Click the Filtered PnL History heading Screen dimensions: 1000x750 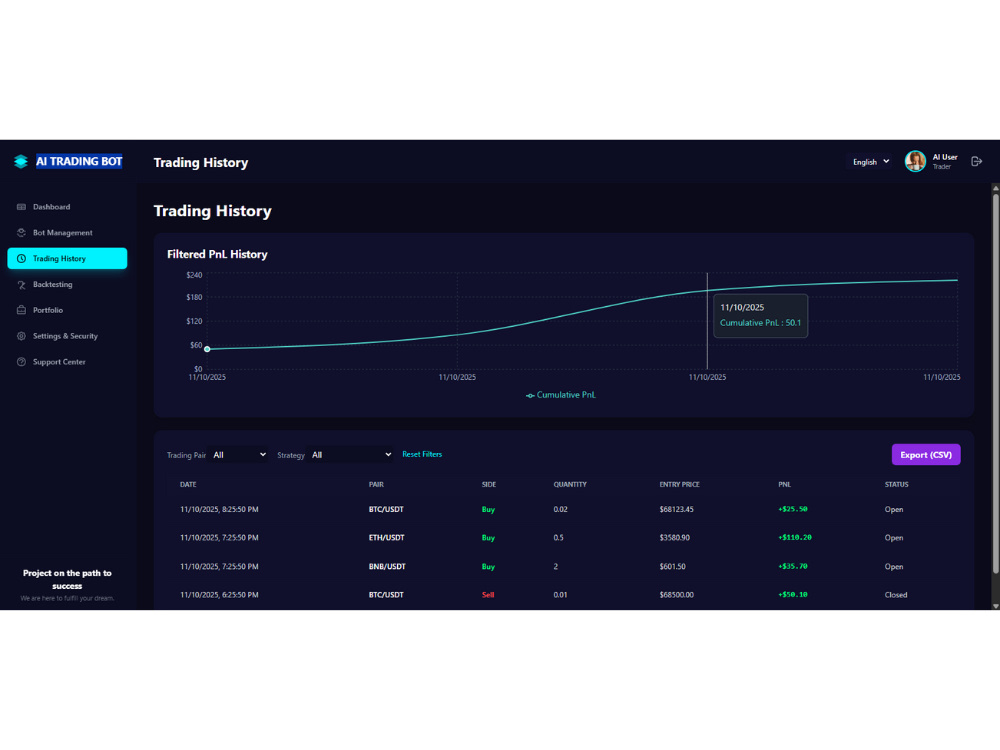click(217, 254)
